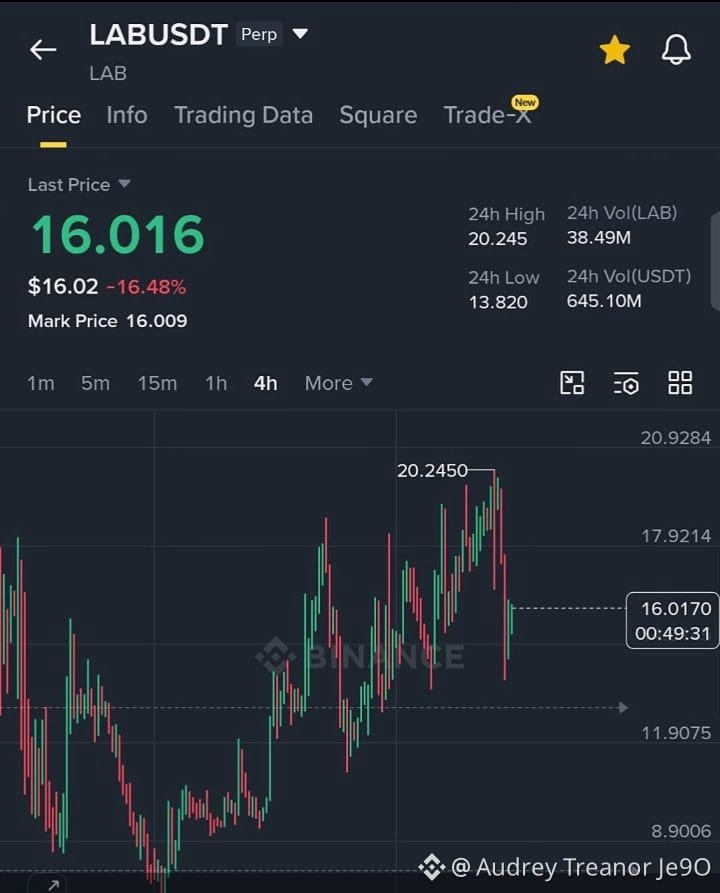Click the 8.9006 price axis label
Screen dimensions: 720x893
click(681, 831)
